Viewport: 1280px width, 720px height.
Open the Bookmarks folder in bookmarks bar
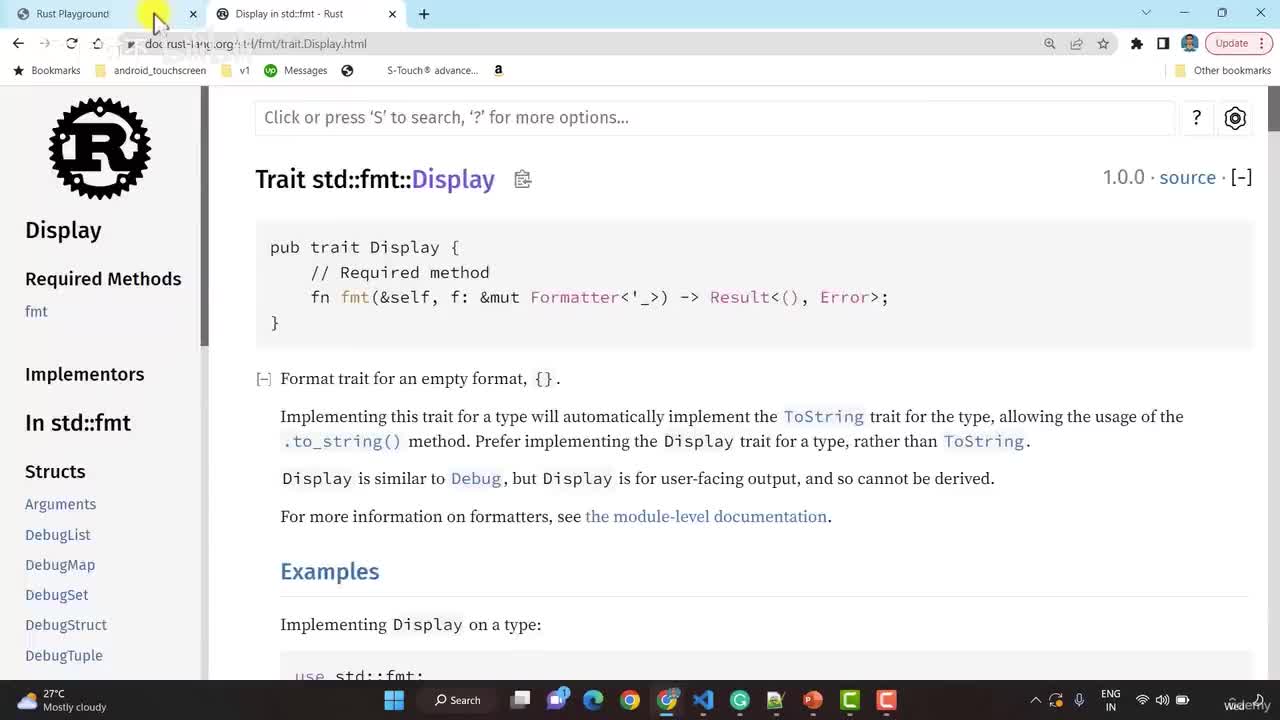(46, 71)
